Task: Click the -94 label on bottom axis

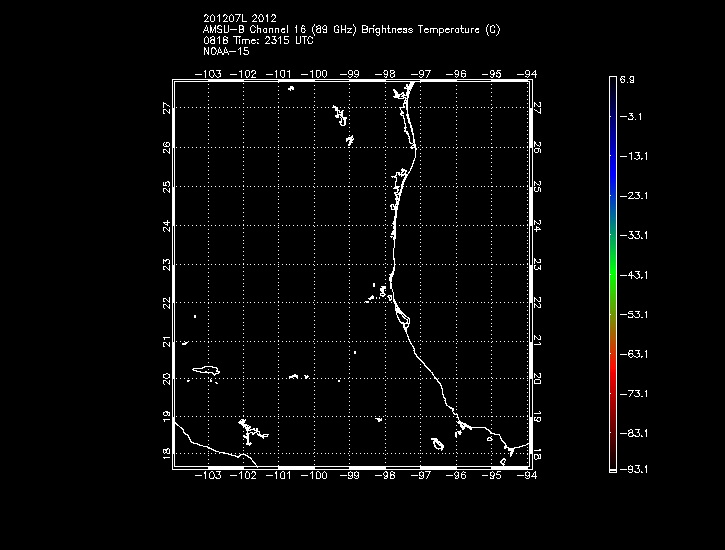Action: (x=529, y=476)
